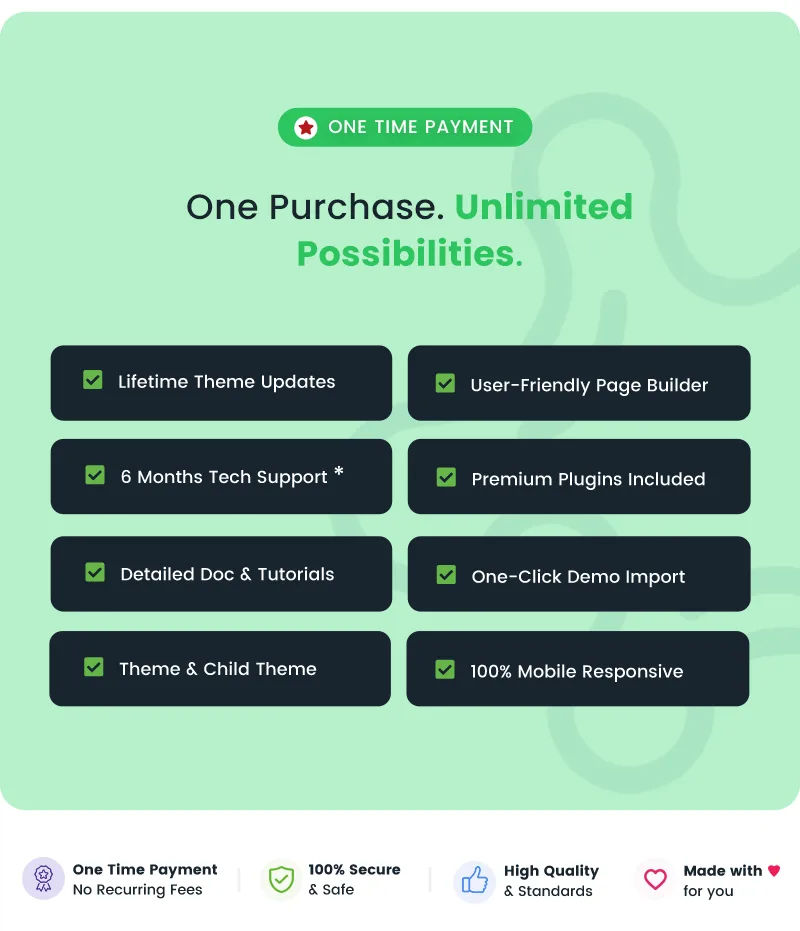
Task: Click the green shield checkmark icon
Action: click(x=281, y=879)
